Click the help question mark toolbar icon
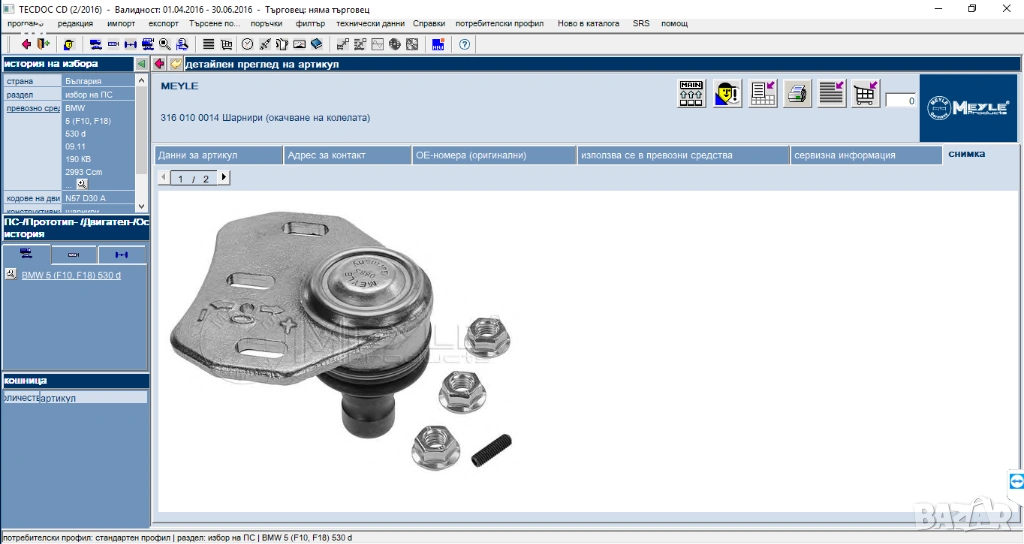 (x=465, y=44)
